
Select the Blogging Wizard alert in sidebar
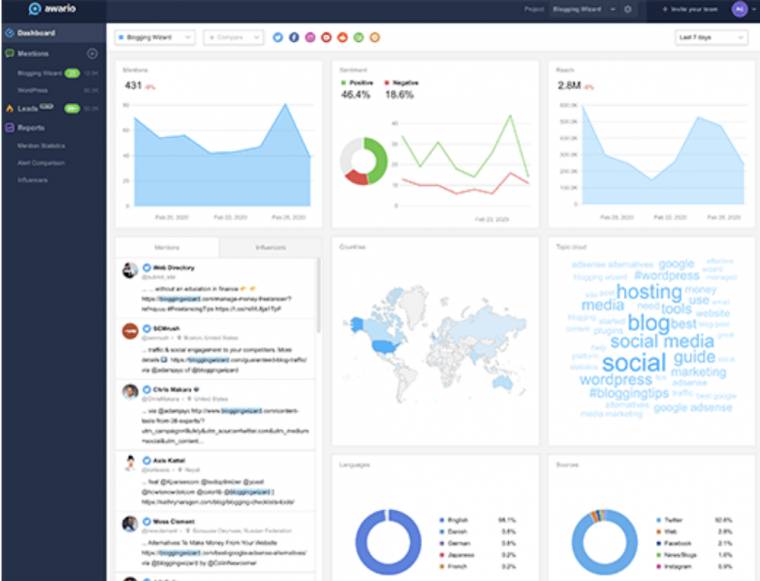click(x=39, y=73)
